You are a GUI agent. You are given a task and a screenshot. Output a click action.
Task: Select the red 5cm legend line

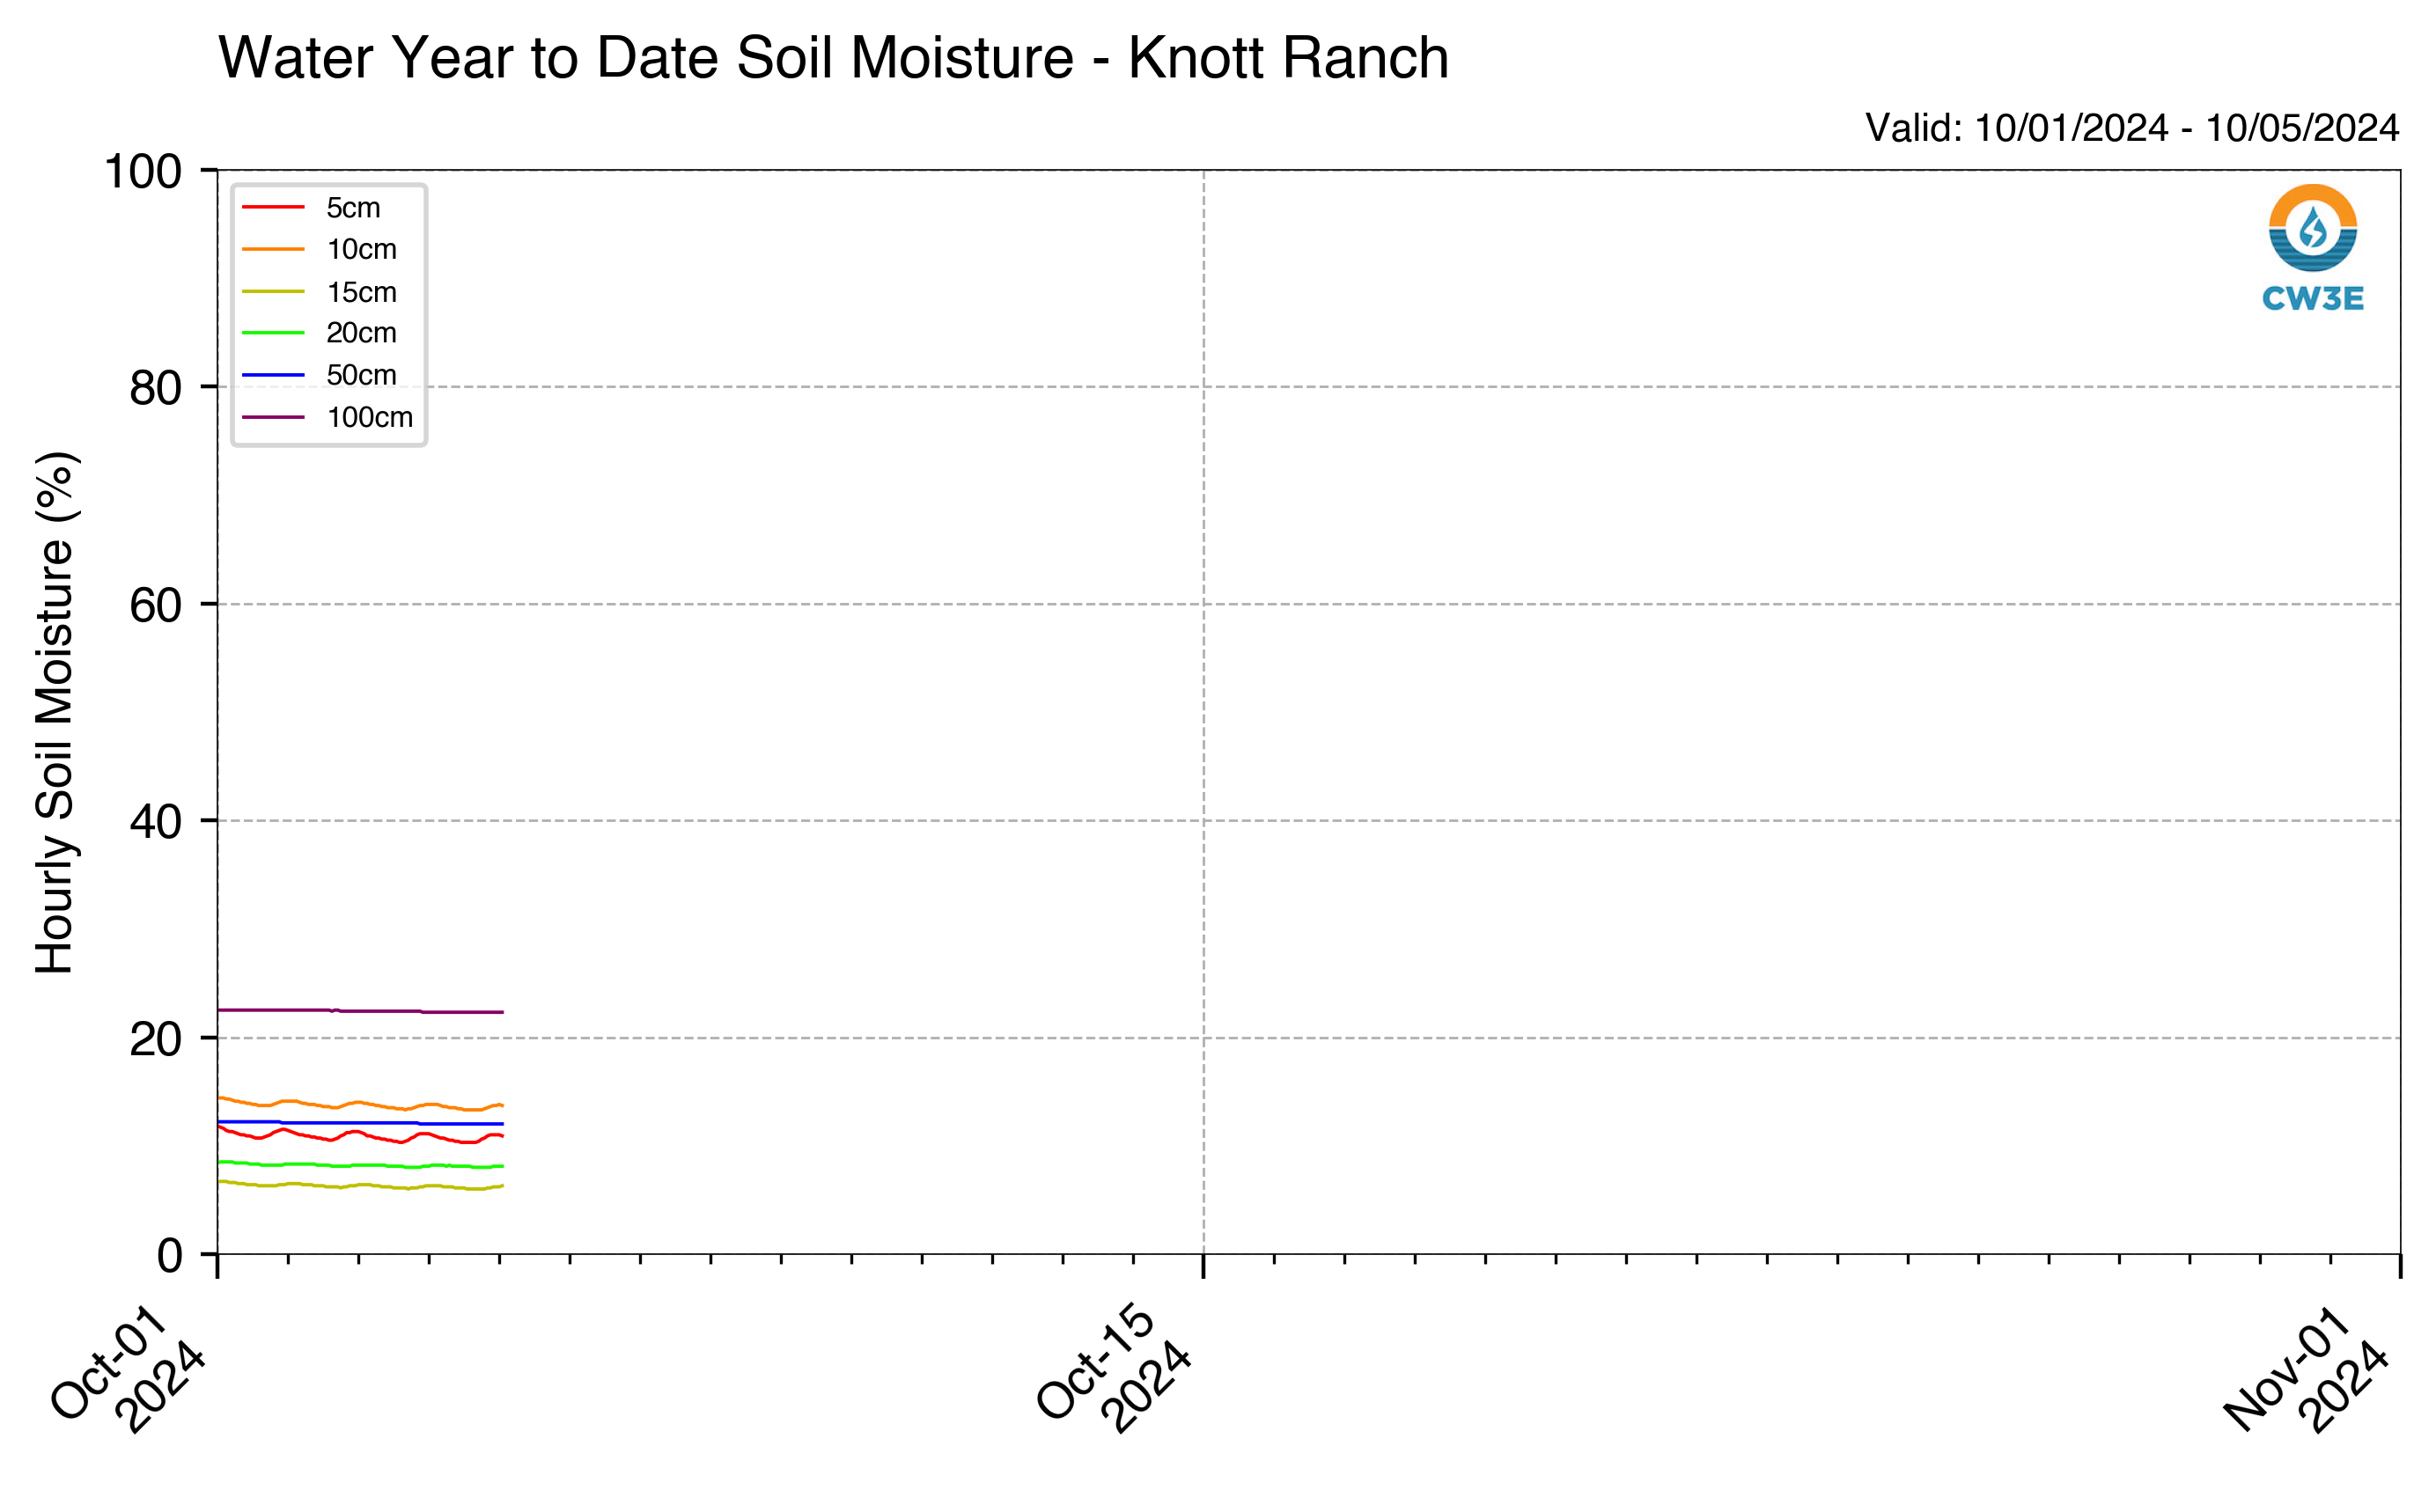tap(273, 208)
